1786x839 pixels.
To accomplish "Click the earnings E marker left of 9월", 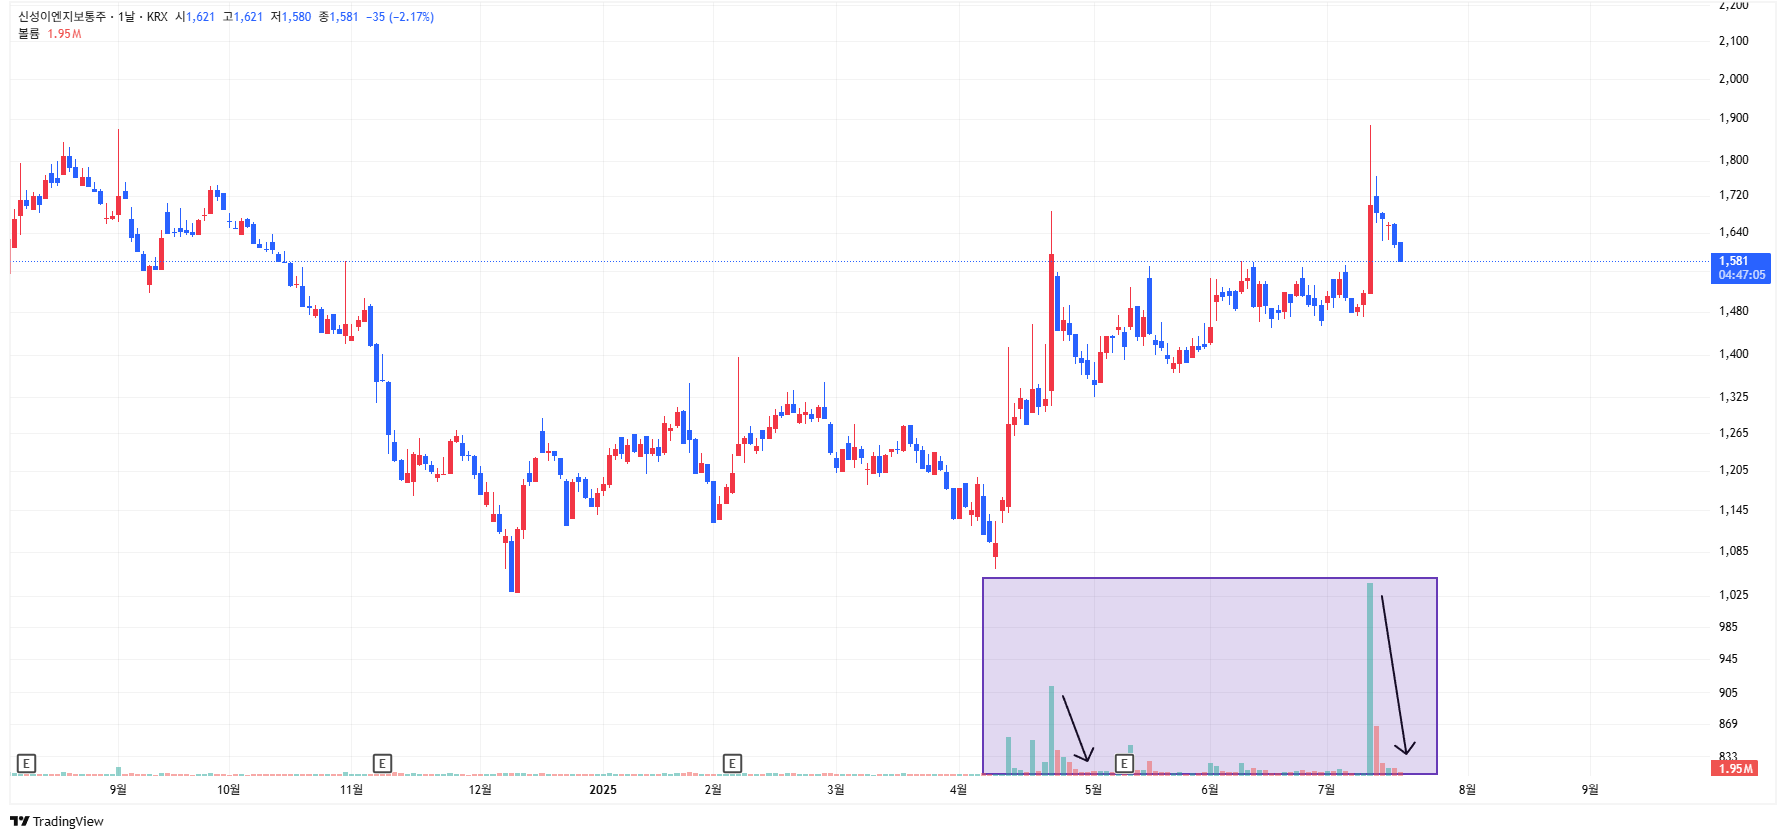I will point(26,764).
